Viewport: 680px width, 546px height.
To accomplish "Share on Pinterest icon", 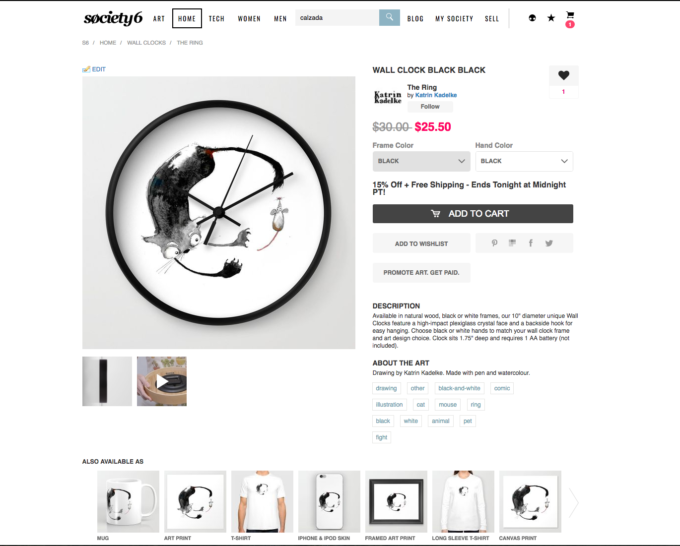I will pyautogui.click(x=494, y=243).
